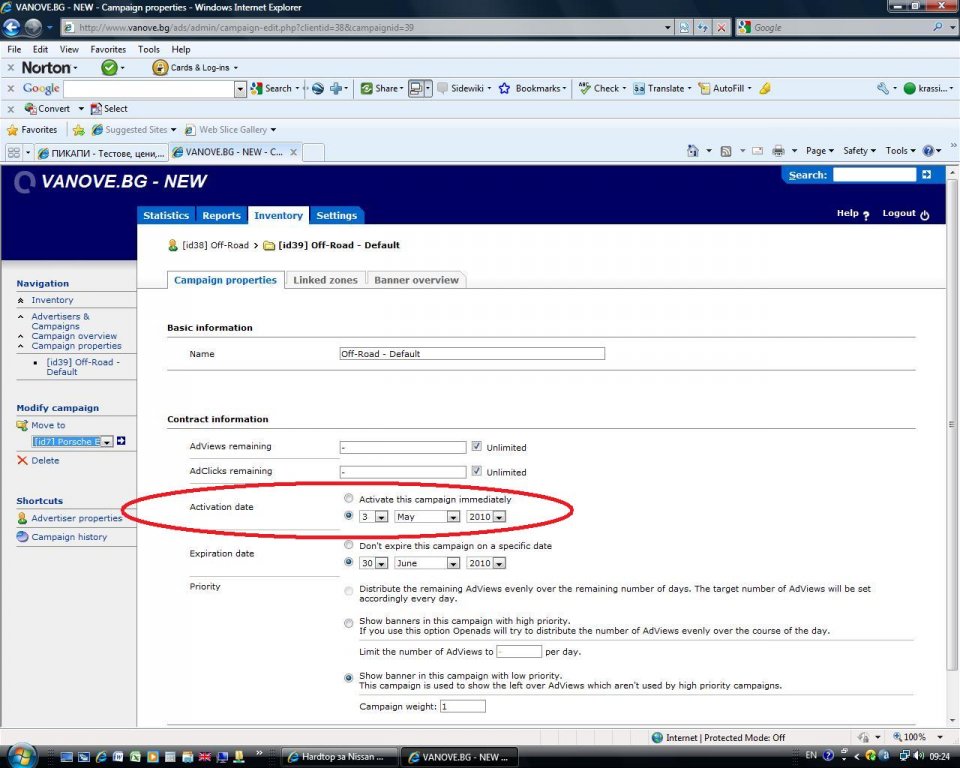Click the browser Back arrow button
This screenshot has width=960, height=768.
(14, 27)
